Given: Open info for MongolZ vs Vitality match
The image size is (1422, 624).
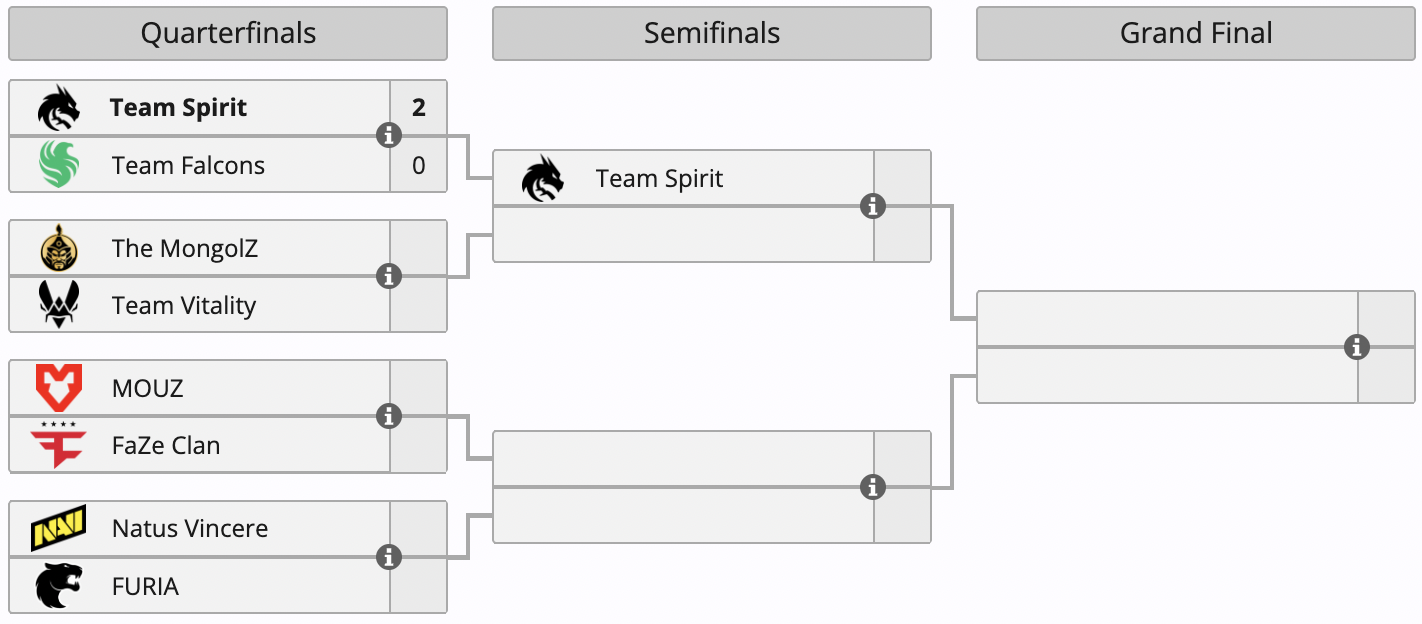Looking at the screenshot, I should (x=389, y=276).
